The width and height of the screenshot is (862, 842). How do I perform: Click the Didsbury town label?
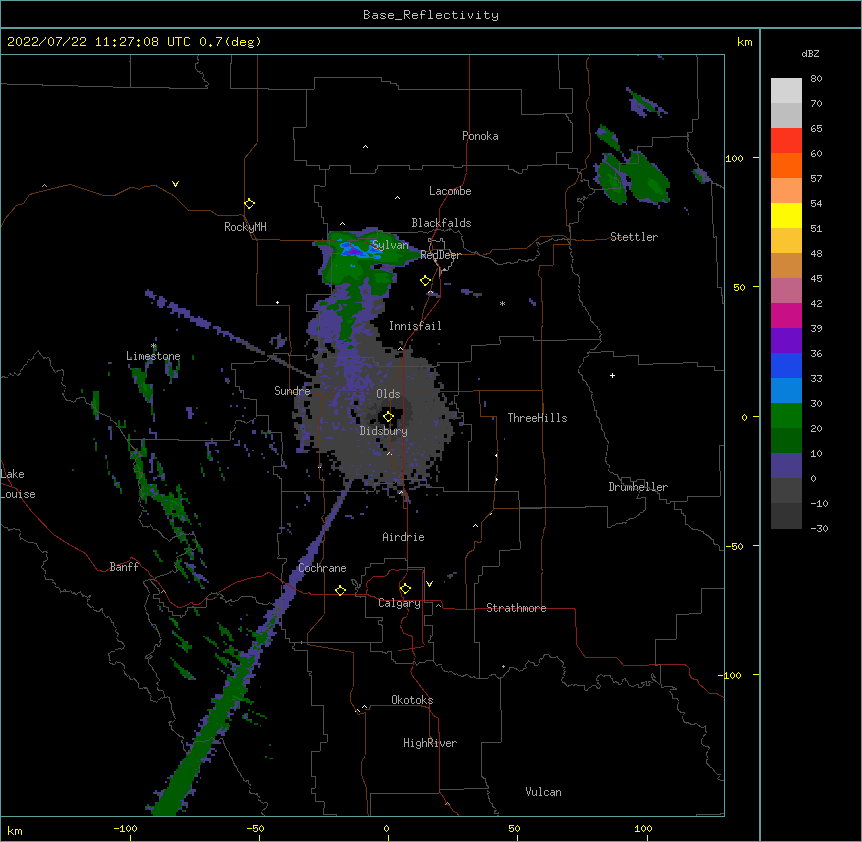383,431
